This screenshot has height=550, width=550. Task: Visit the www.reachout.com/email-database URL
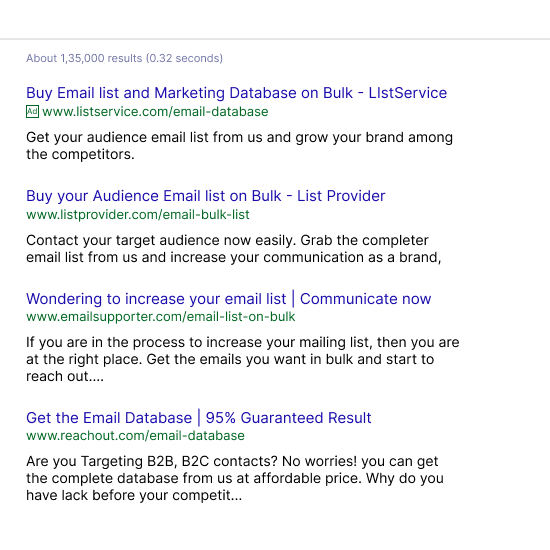click(135, 435)
